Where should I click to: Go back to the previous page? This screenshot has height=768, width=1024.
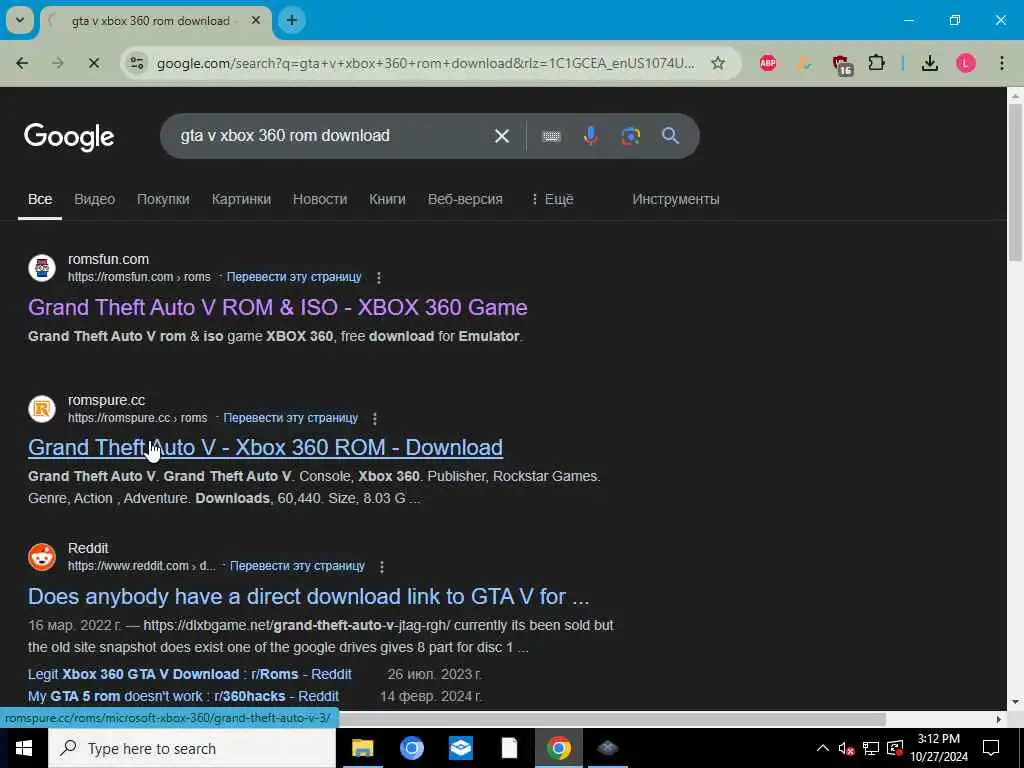click(22, 63)
